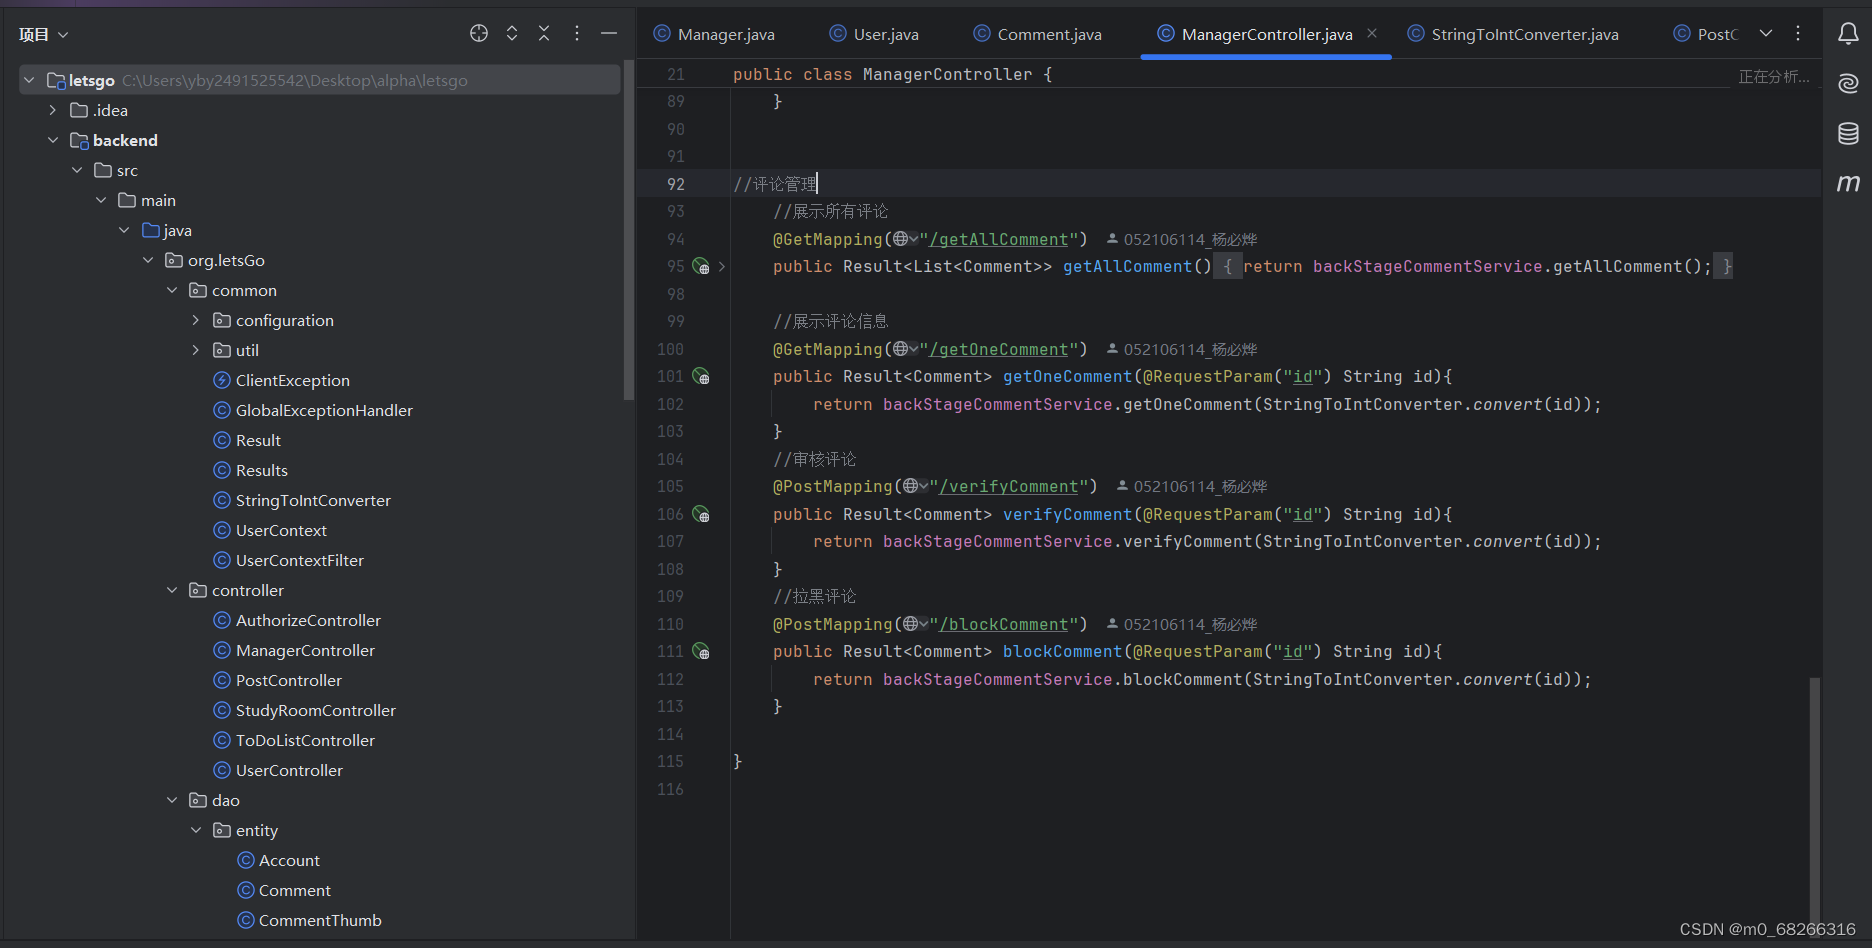Open editor tabs options menu
Screen dimensions: 1872x948
pyautogui.click(x=1798, y=33)
